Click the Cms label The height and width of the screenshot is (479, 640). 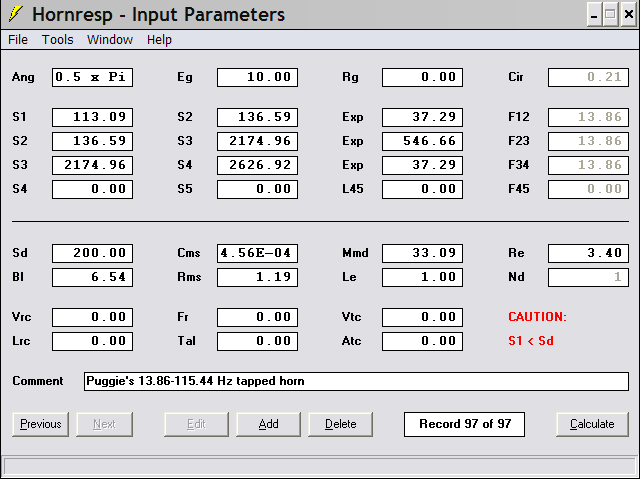tap(189, 253)
